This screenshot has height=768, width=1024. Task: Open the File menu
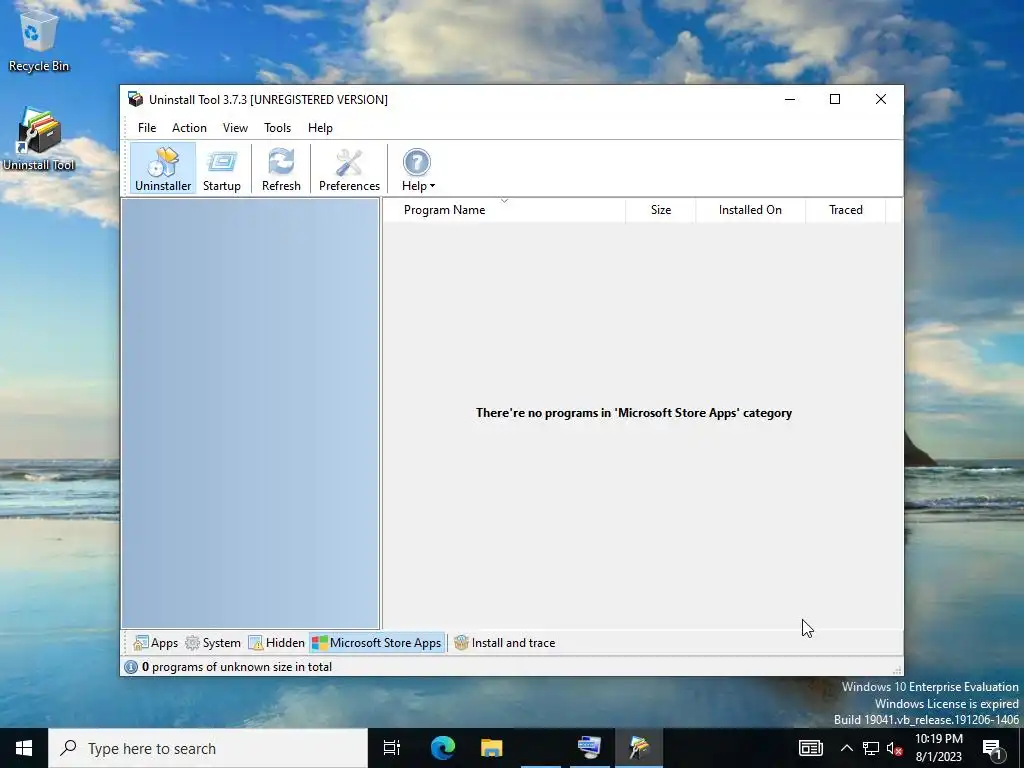click(147, 128)
